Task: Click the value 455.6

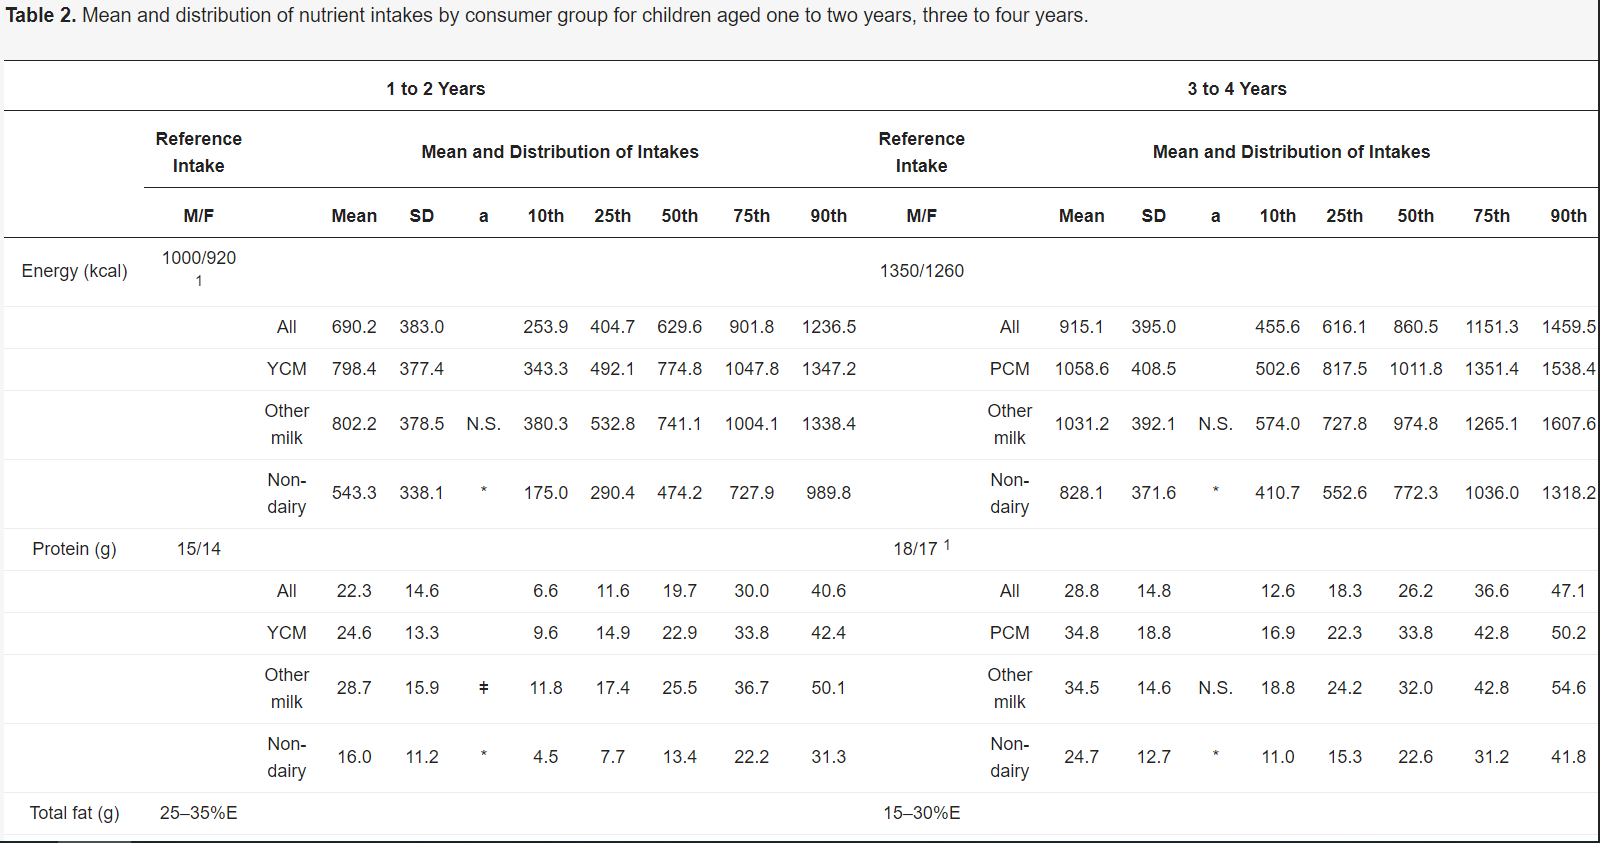Action: pyautogui.click(x=1278, y=327)
